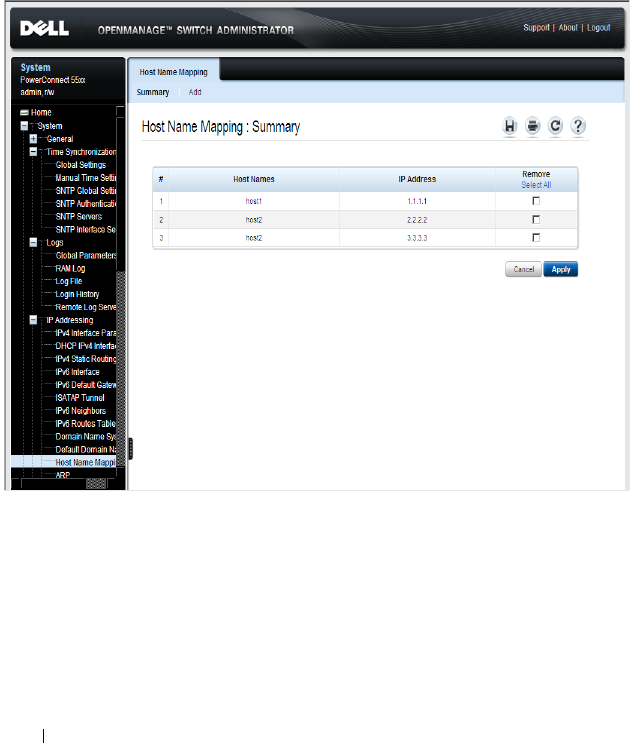Click the 3.3.3.3 table cell
This screenshot has height=743, width=641.
(x=417, y=238)
